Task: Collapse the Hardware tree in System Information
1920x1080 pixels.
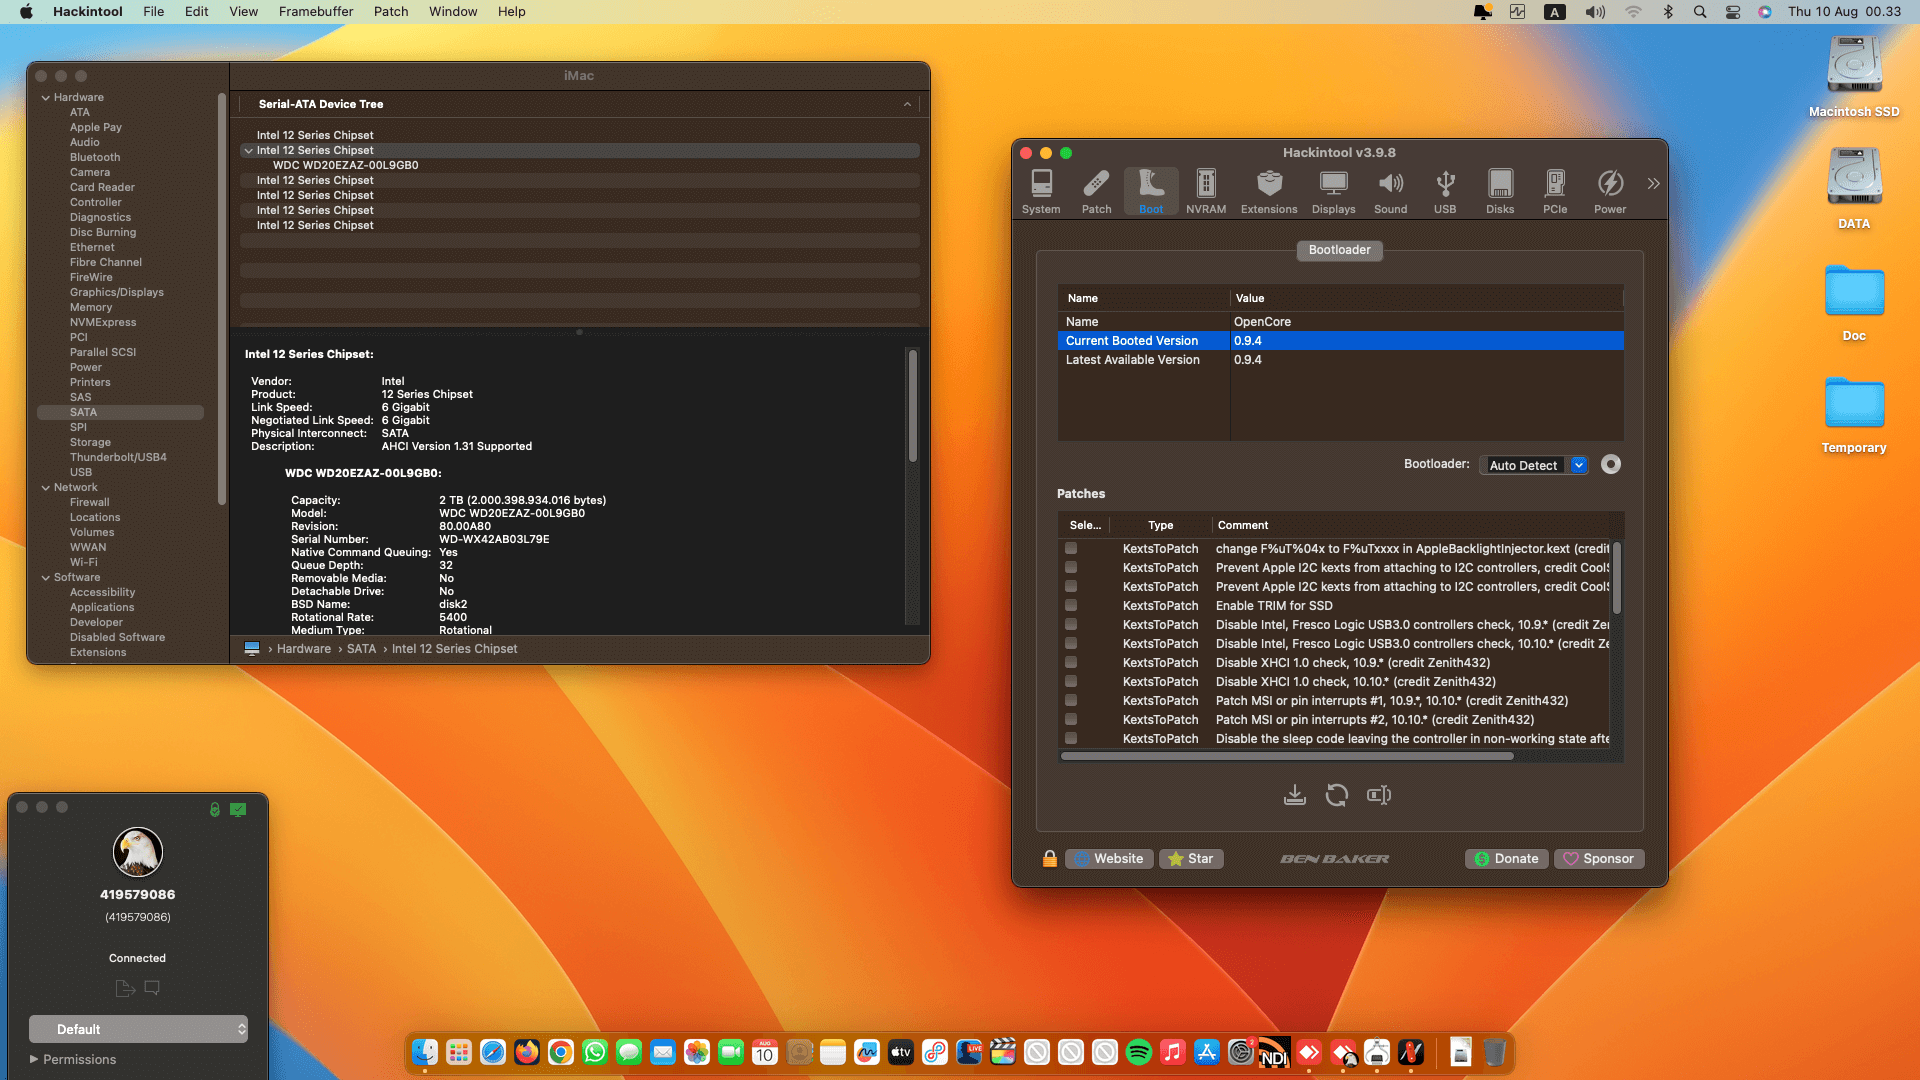Action: coord(46,98)
